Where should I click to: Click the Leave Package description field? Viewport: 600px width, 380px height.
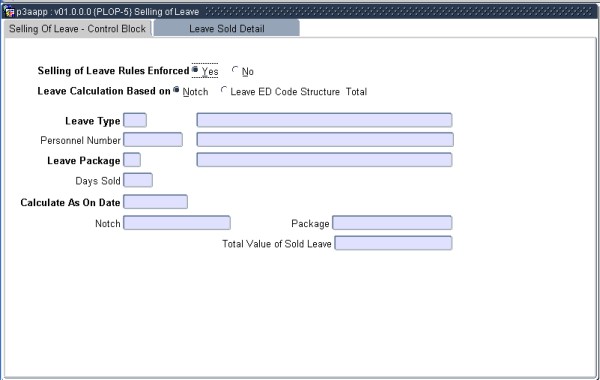coord(324,160)
